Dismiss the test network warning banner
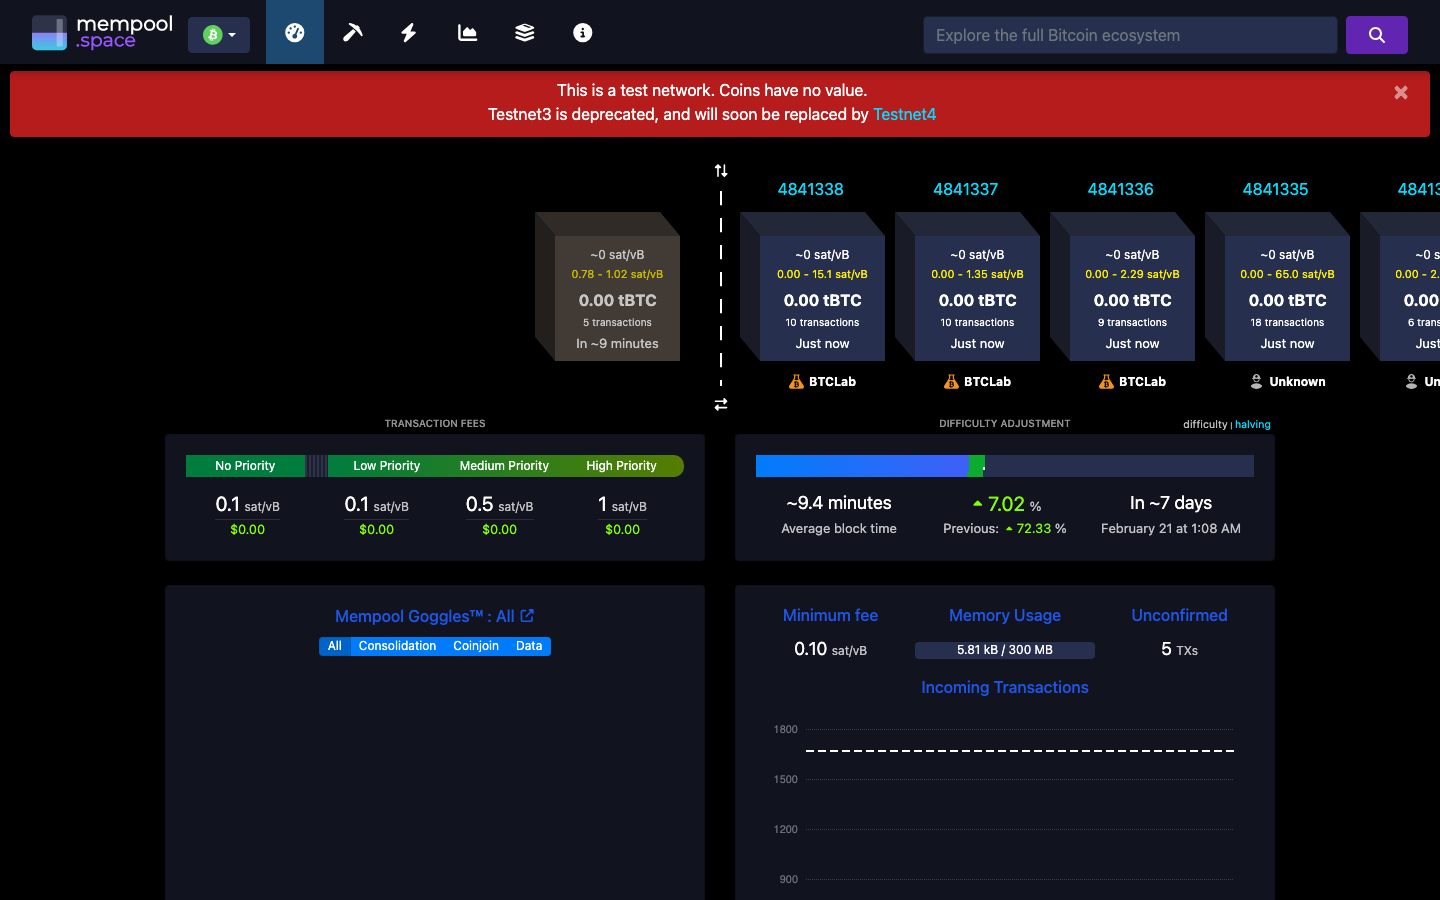The height and width of the screenshot is (900, 1440). pyautogui.click(x=1401, y=92)
